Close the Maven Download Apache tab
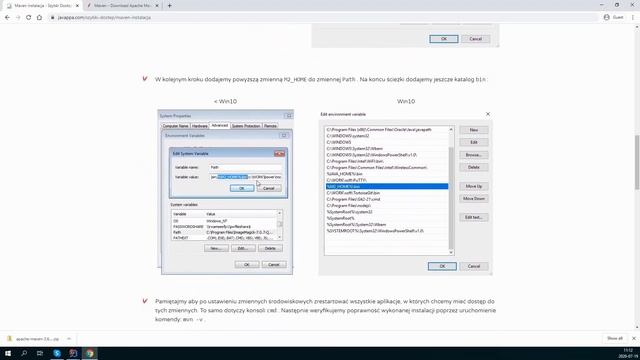640x360 pixels. point(157,6)
